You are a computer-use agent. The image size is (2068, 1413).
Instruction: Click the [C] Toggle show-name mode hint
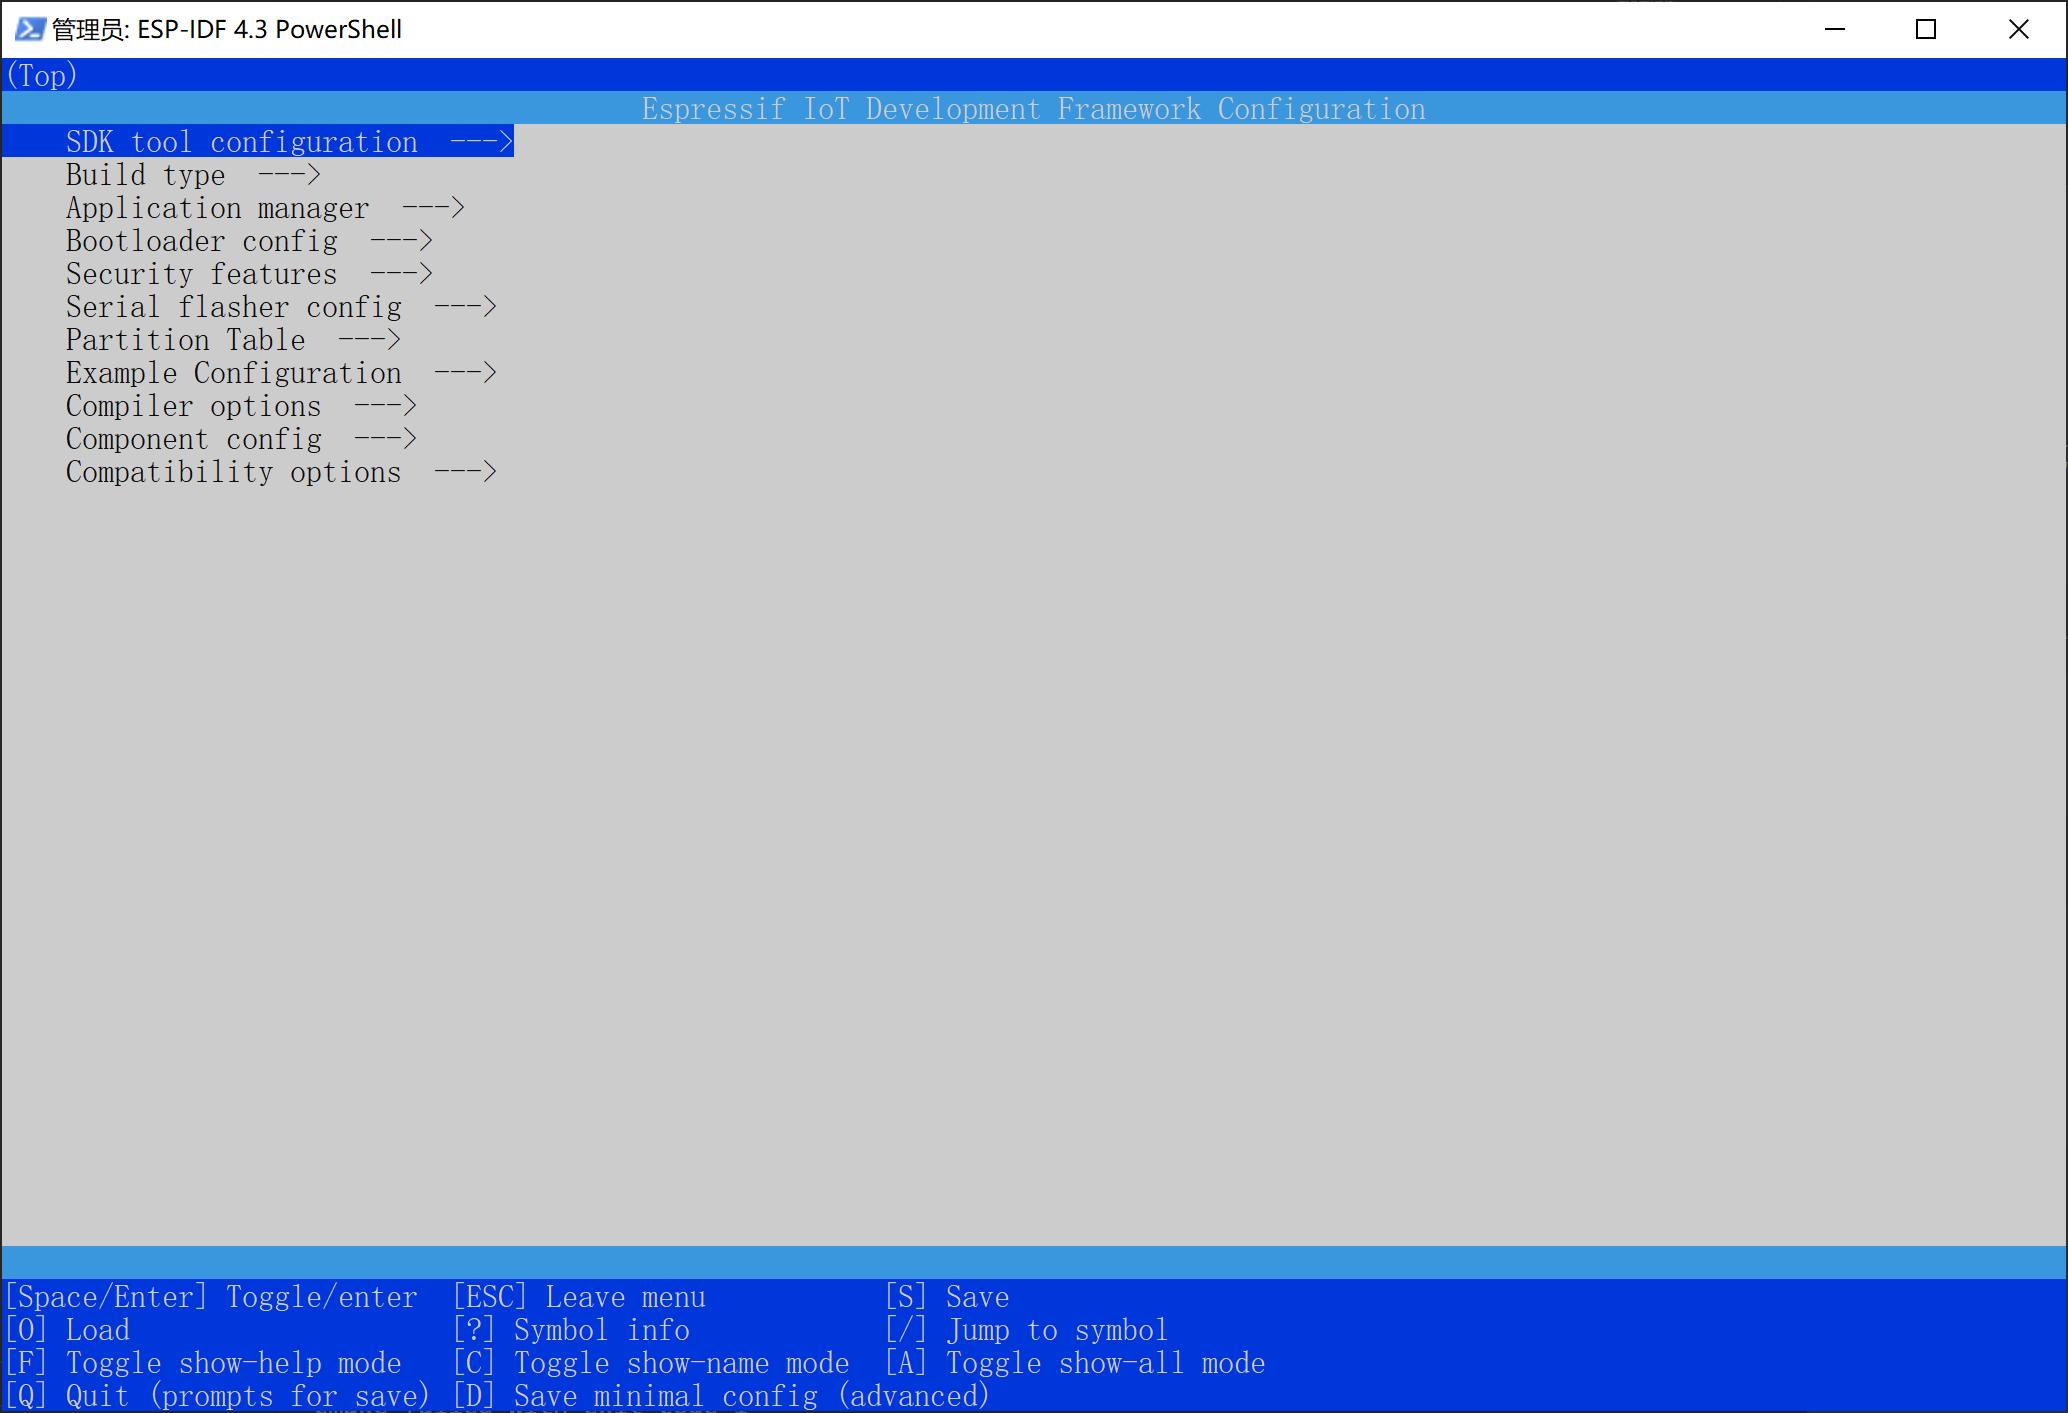tap(651, 1362)
